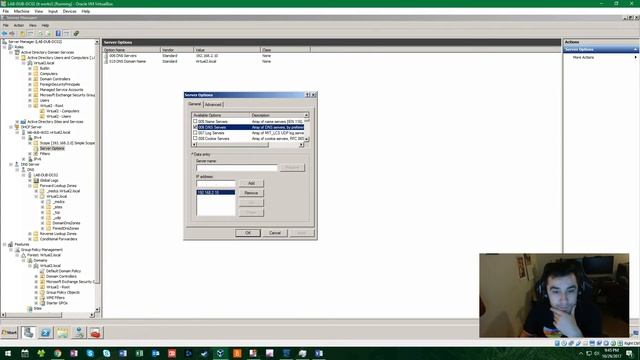Click the red toolbox icon in guest taskbar

(x=96, y=333)
